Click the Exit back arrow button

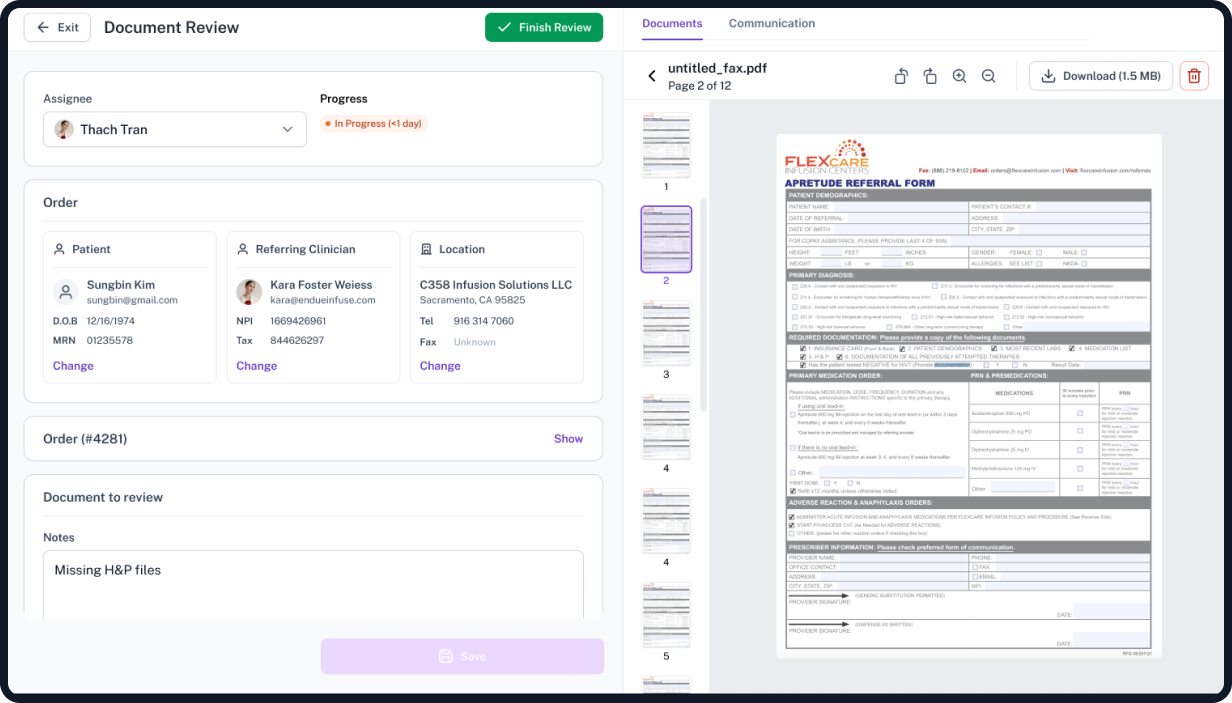(57, 27)
